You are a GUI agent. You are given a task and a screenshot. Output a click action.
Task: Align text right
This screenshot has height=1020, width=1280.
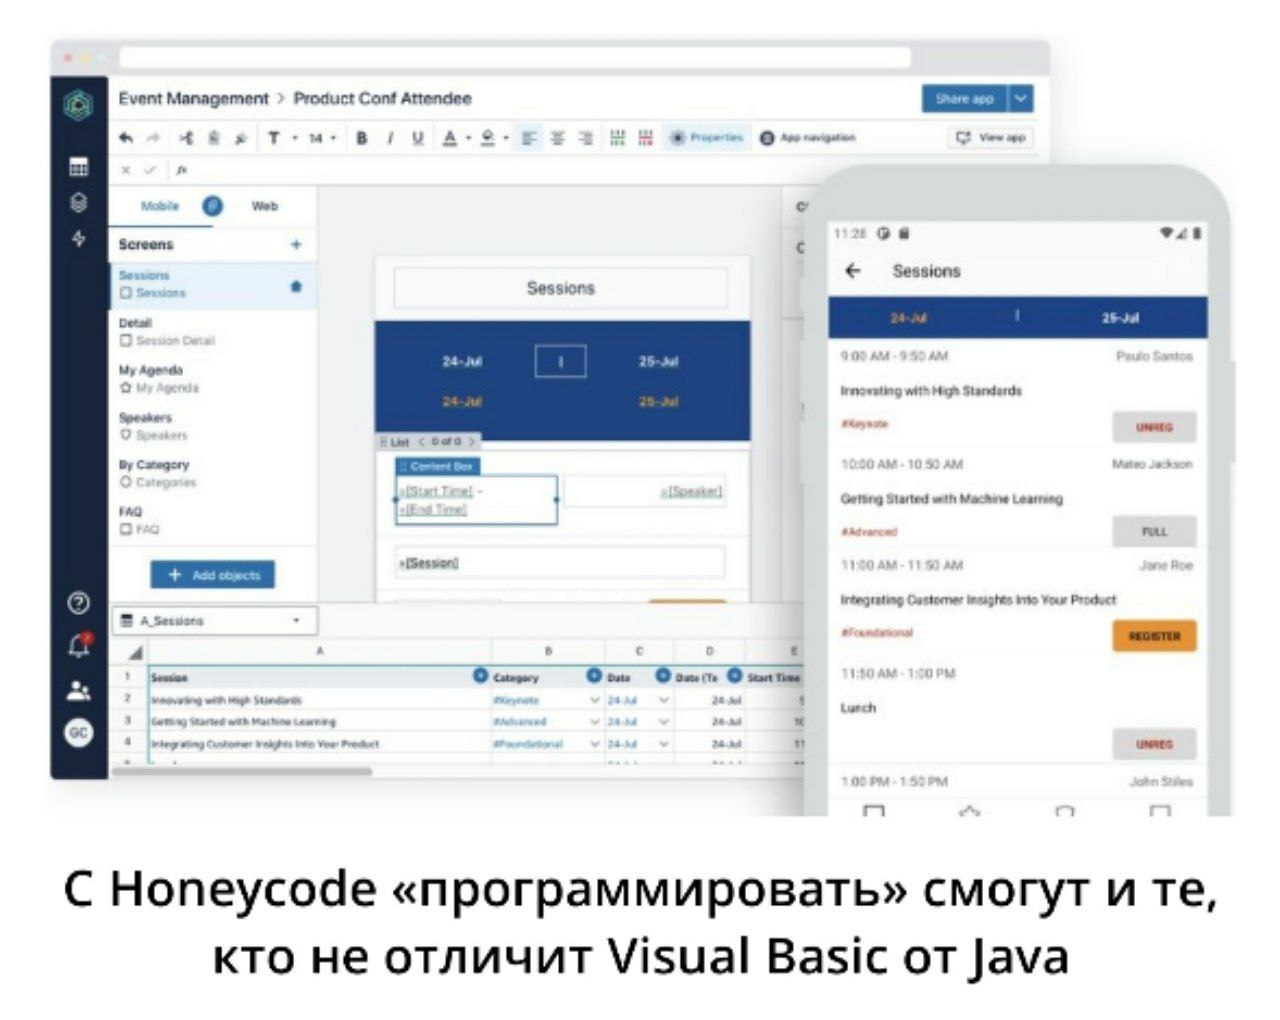(586, 138)
